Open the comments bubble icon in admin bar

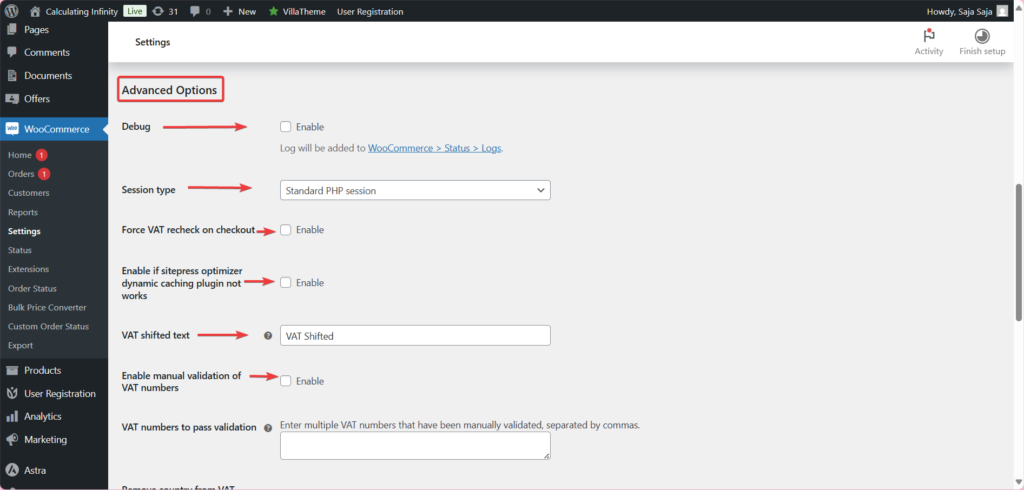click(195, 12)
